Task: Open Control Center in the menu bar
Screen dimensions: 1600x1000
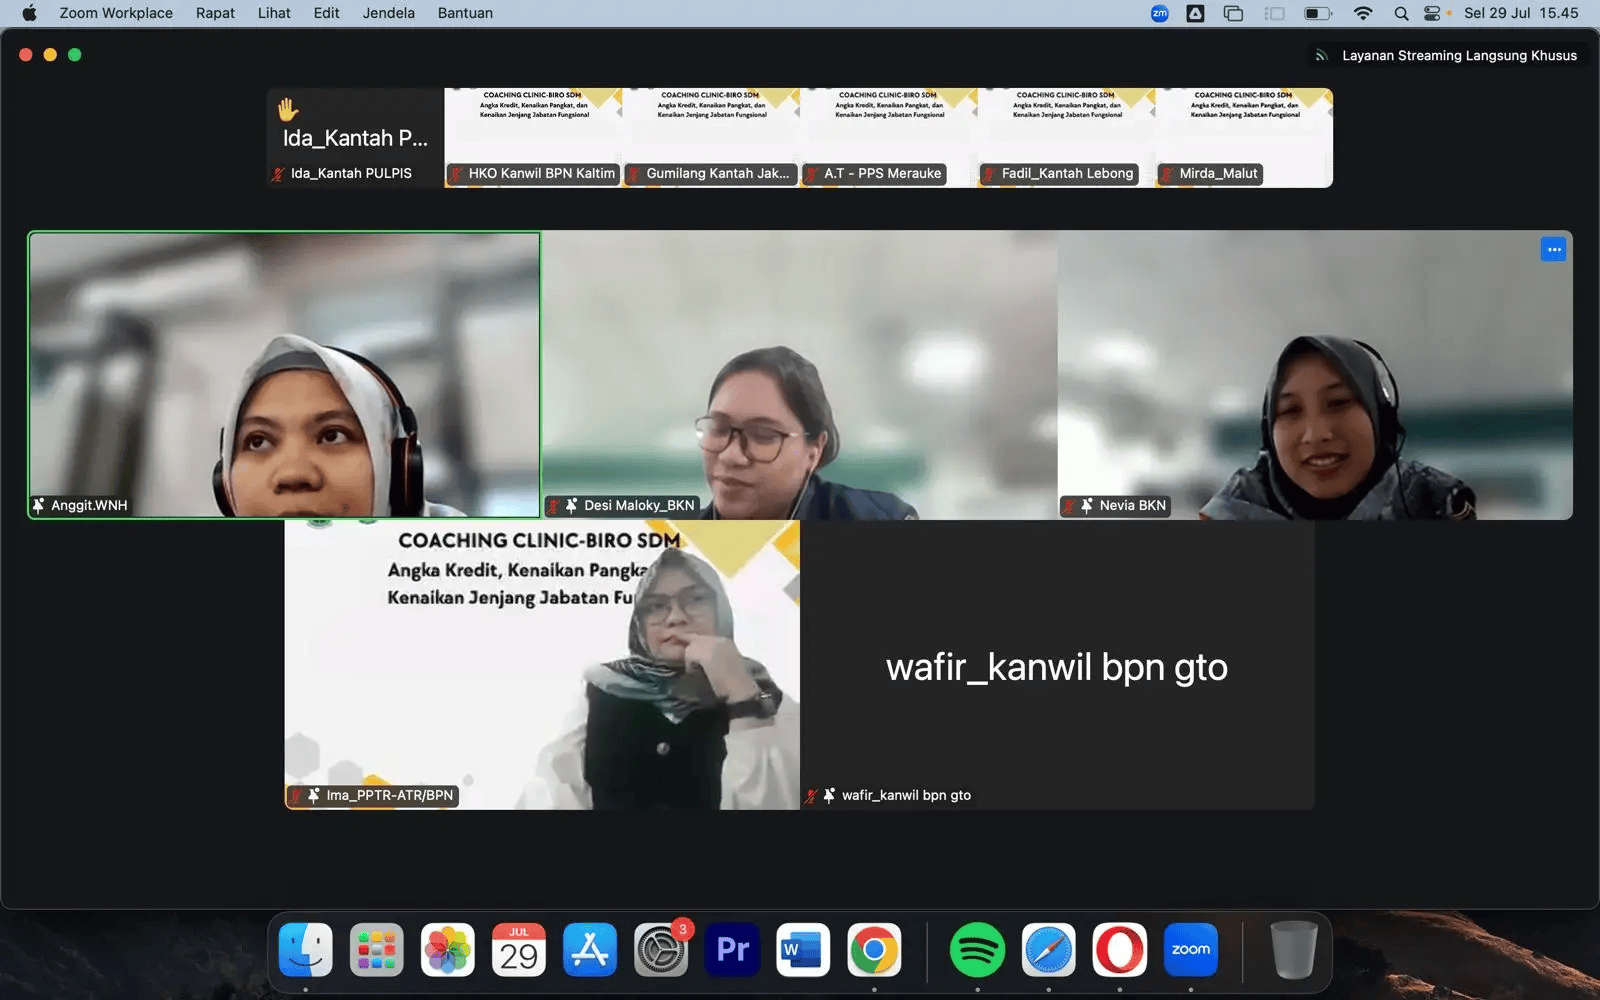Action: pyautogui.click(x=1433, y=13)
